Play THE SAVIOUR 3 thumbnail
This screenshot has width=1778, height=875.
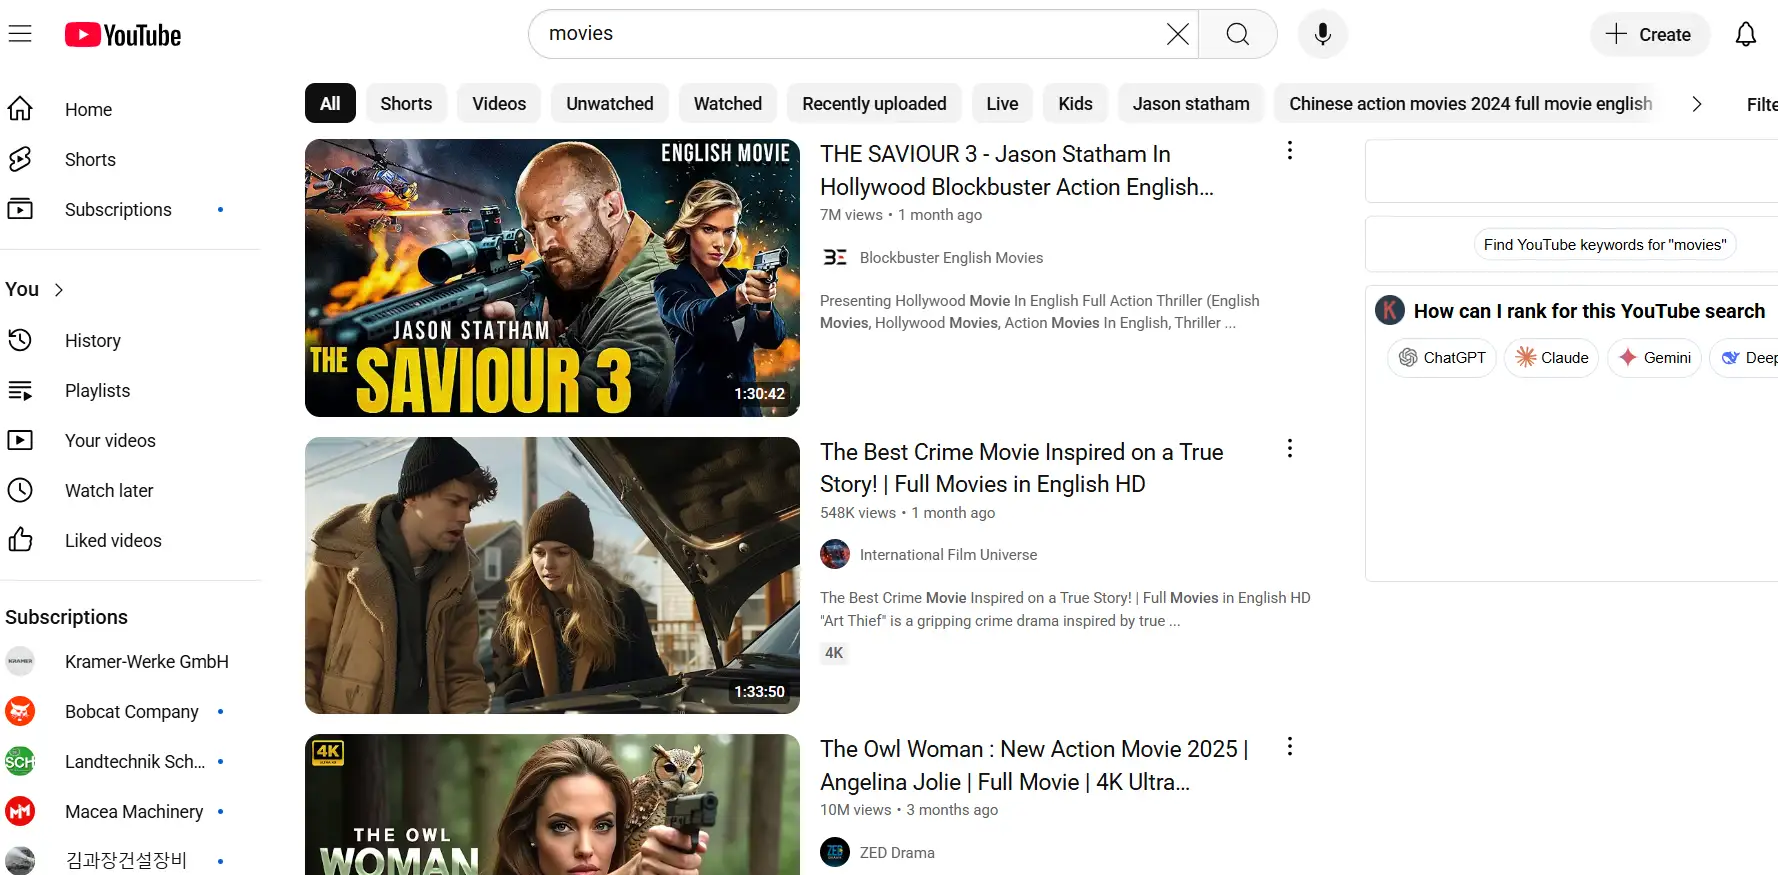point(552,278)
